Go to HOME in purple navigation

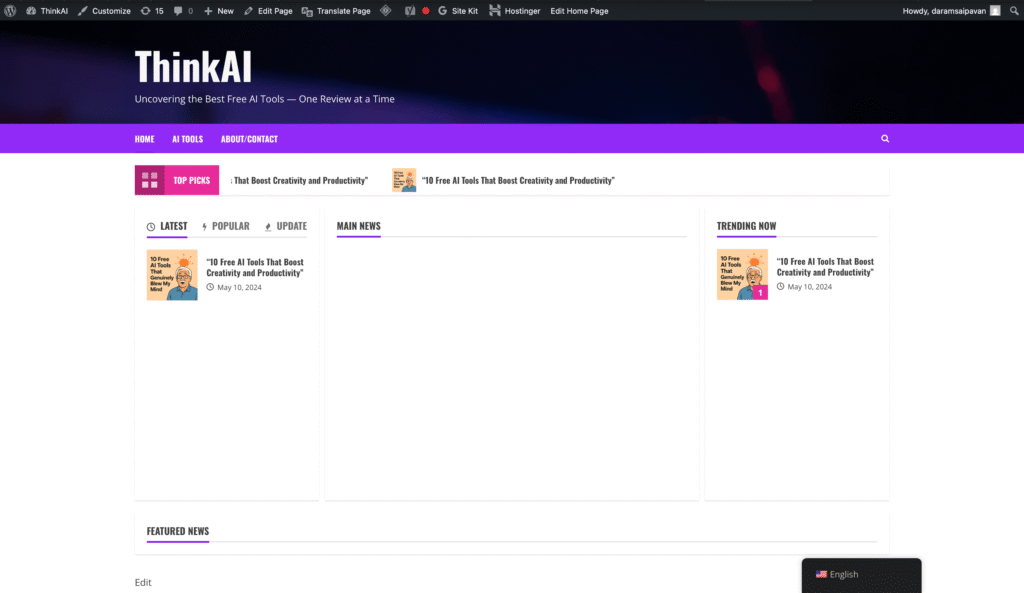point(144,138)
